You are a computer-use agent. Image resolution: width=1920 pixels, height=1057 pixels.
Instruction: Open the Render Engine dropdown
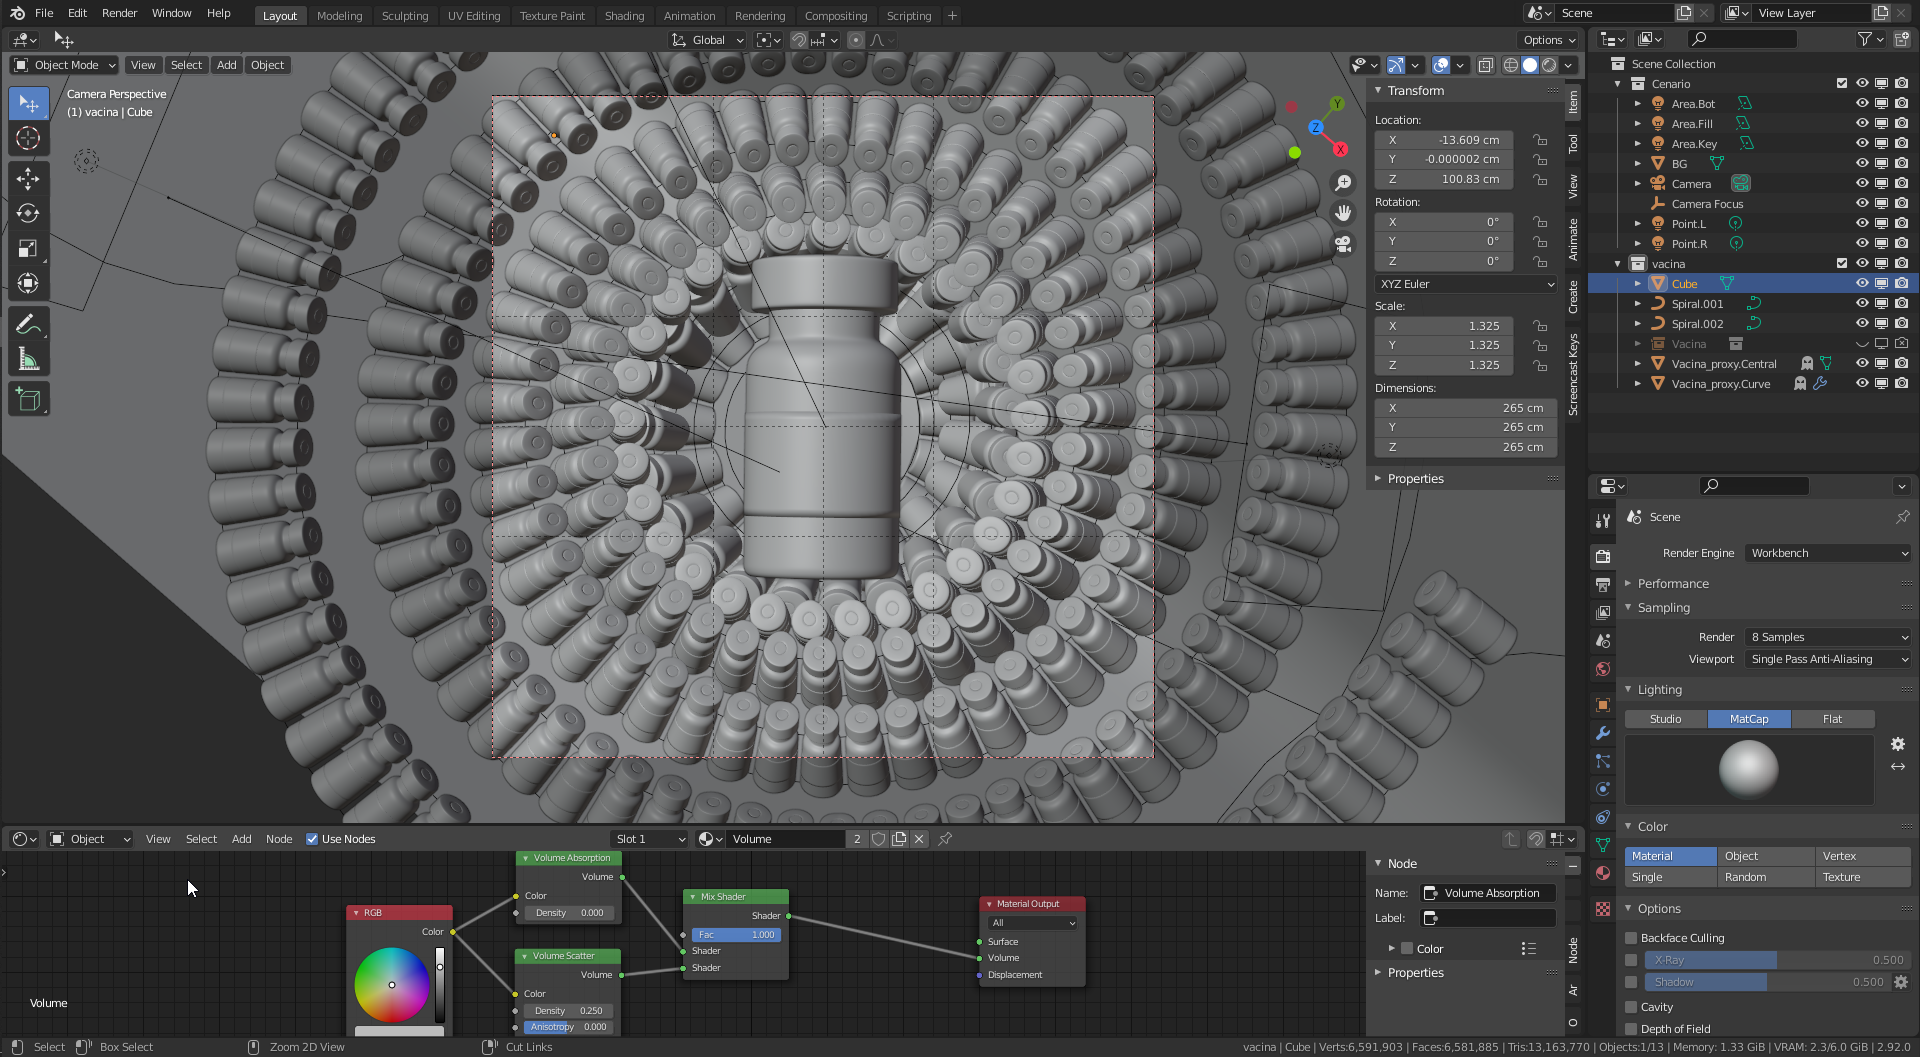(x=1828, y=553)
